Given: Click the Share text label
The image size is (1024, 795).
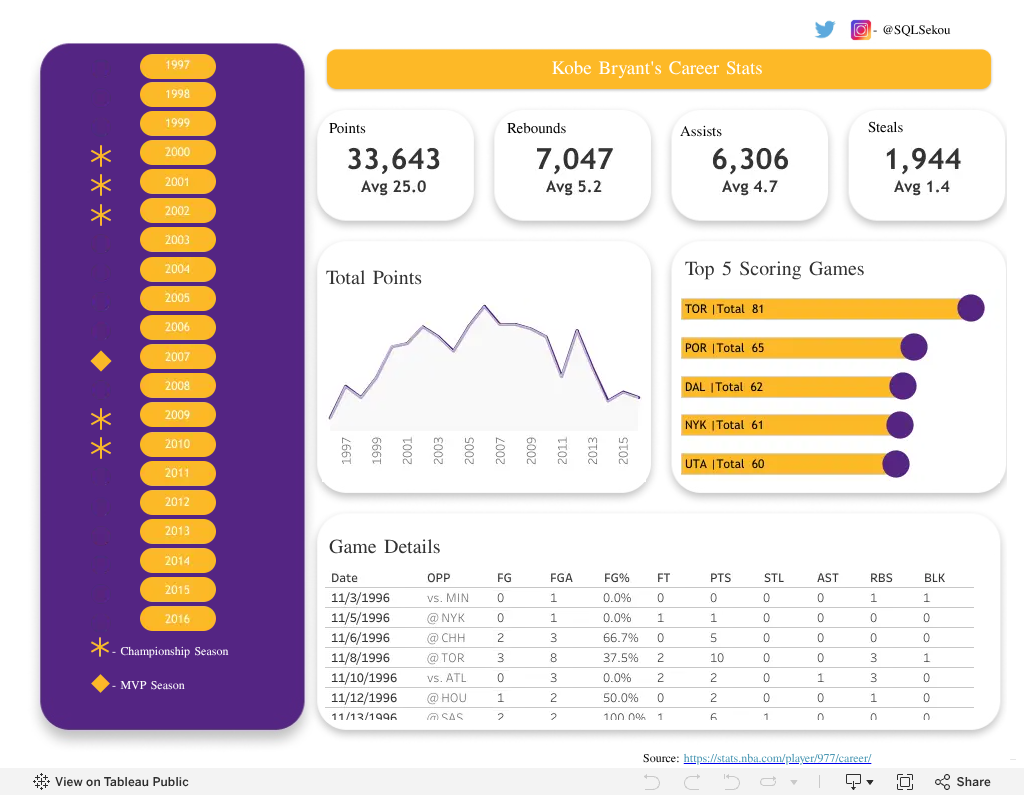Looking at the screenshot, I should [x=973, y=782].
